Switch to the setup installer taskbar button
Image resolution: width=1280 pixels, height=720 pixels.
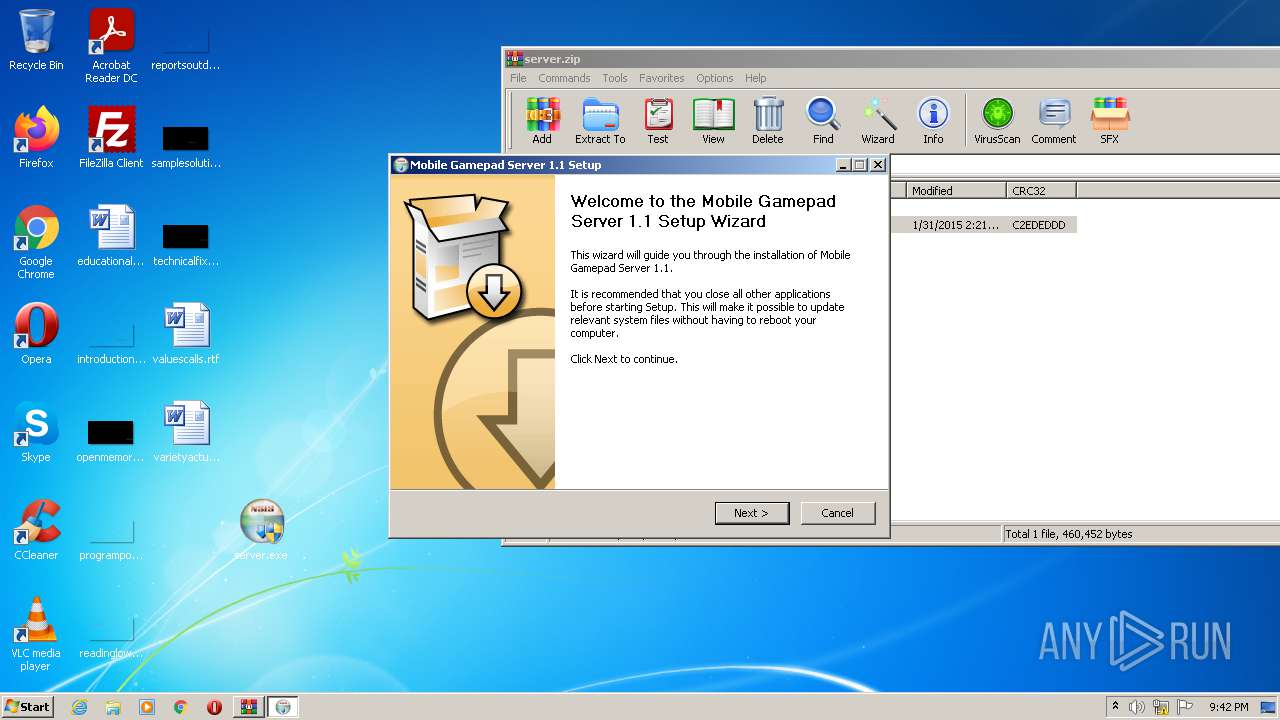point(283,707)
